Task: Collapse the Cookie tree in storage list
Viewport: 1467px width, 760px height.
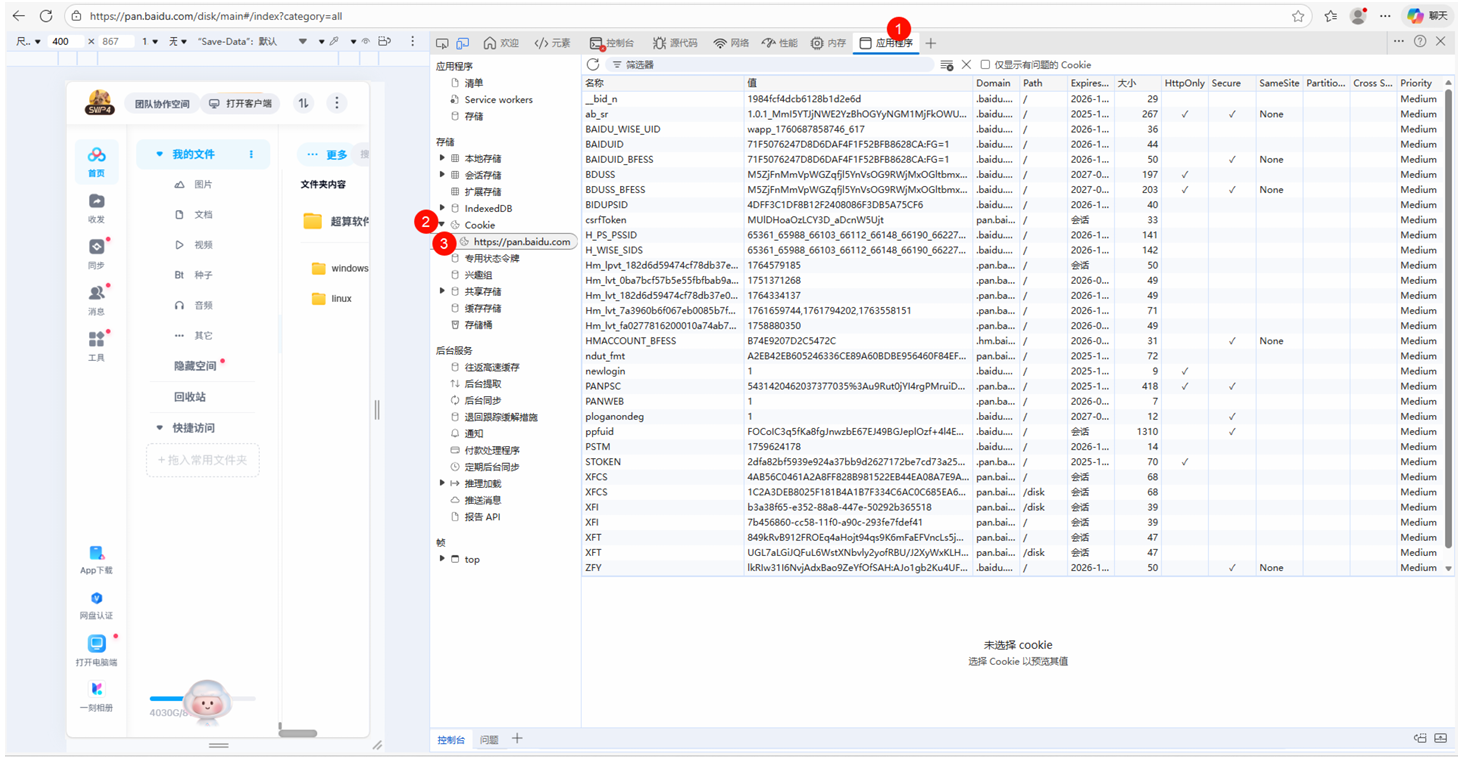Action: 441,225
